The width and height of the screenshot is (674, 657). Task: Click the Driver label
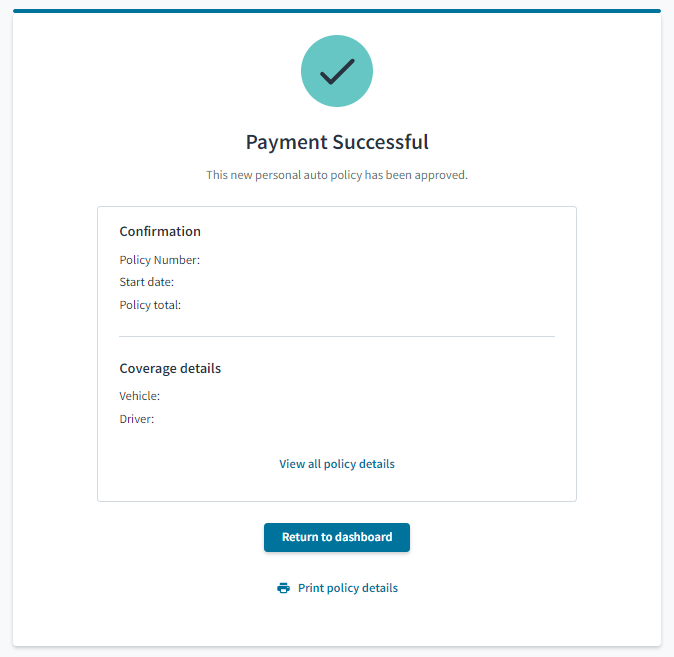(x=137, y=419)
